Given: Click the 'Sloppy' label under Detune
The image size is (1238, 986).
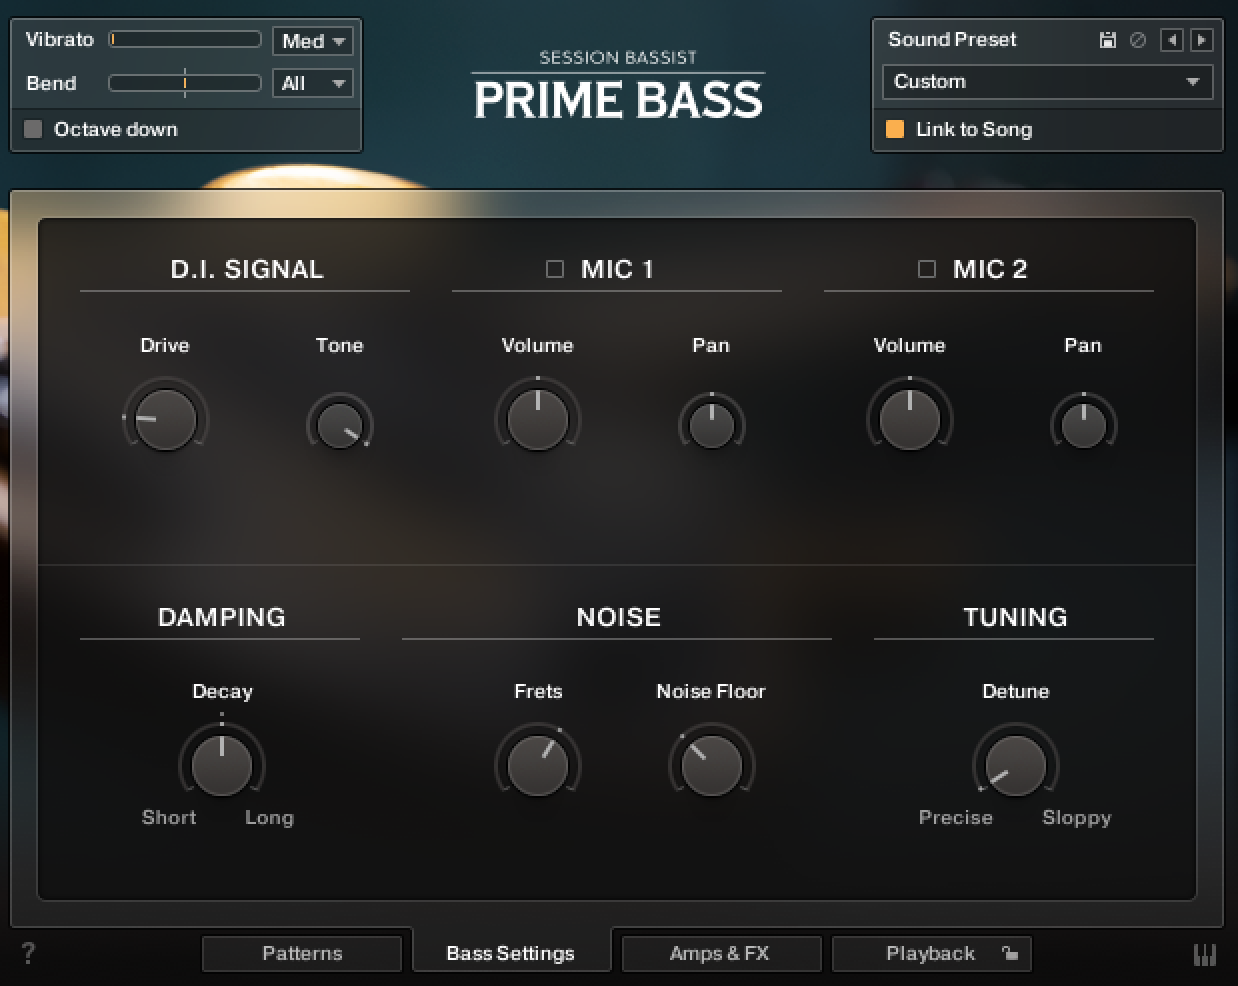Looking at the screenshot, I should click(x=1077, y=817).
